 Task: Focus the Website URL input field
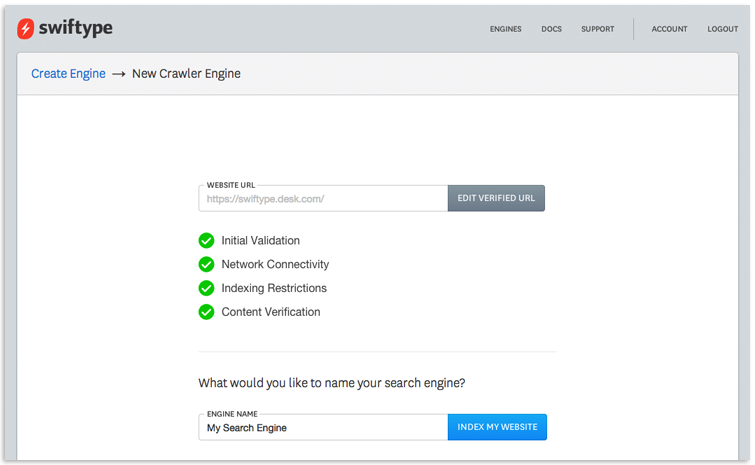tap(323, 198)
